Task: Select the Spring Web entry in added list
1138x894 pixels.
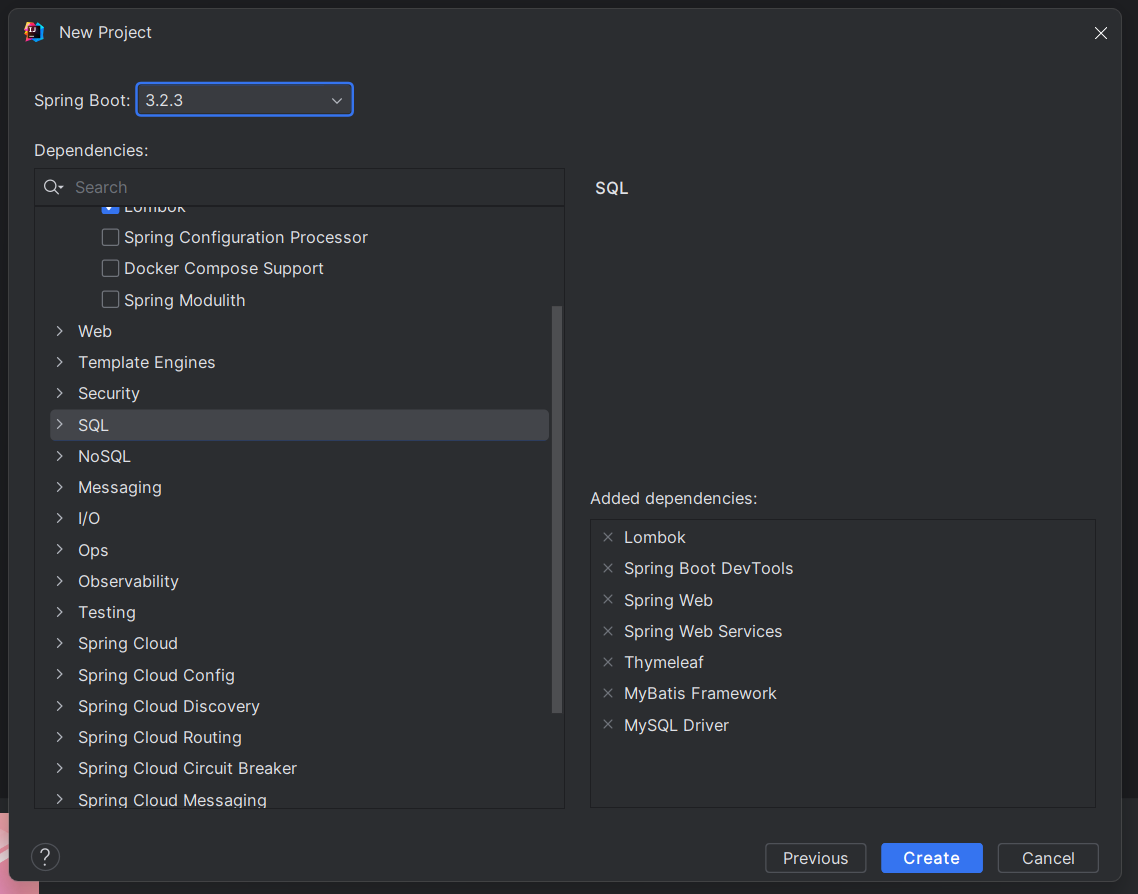Action: pos(668,600)
